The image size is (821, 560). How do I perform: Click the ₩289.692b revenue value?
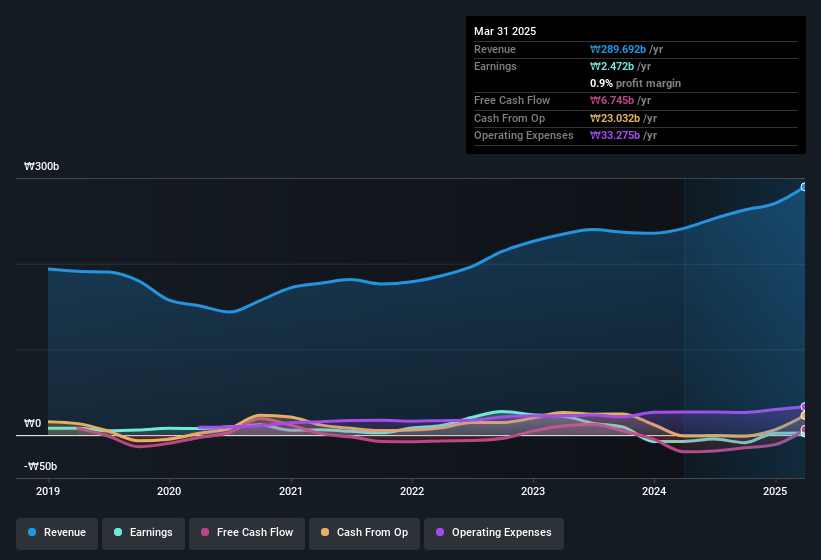618,49
